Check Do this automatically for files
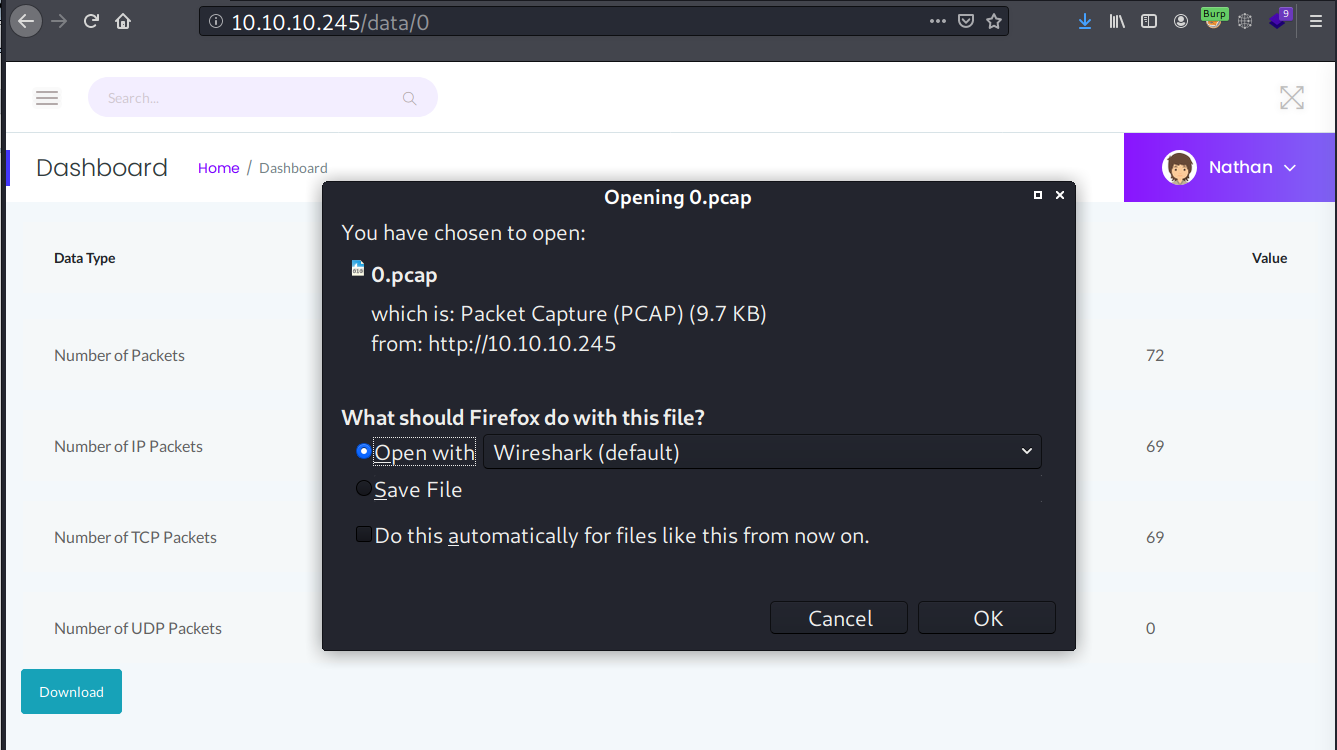The height and width of the screenshot is (750, 1337). 364,535
